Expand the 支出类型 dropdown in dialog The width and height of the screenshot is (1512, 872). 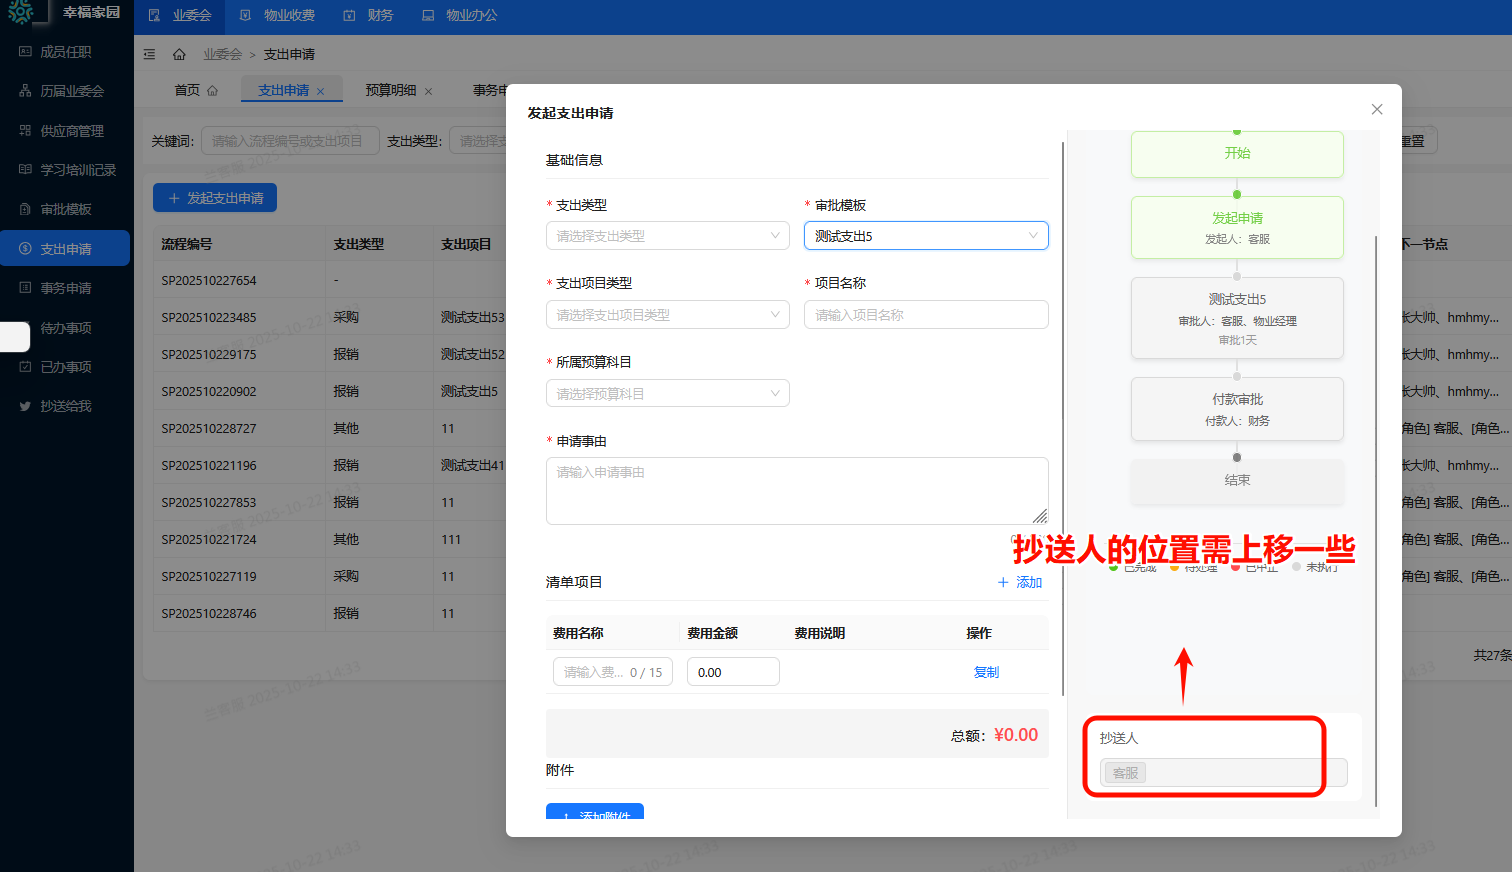pos(667,236)
